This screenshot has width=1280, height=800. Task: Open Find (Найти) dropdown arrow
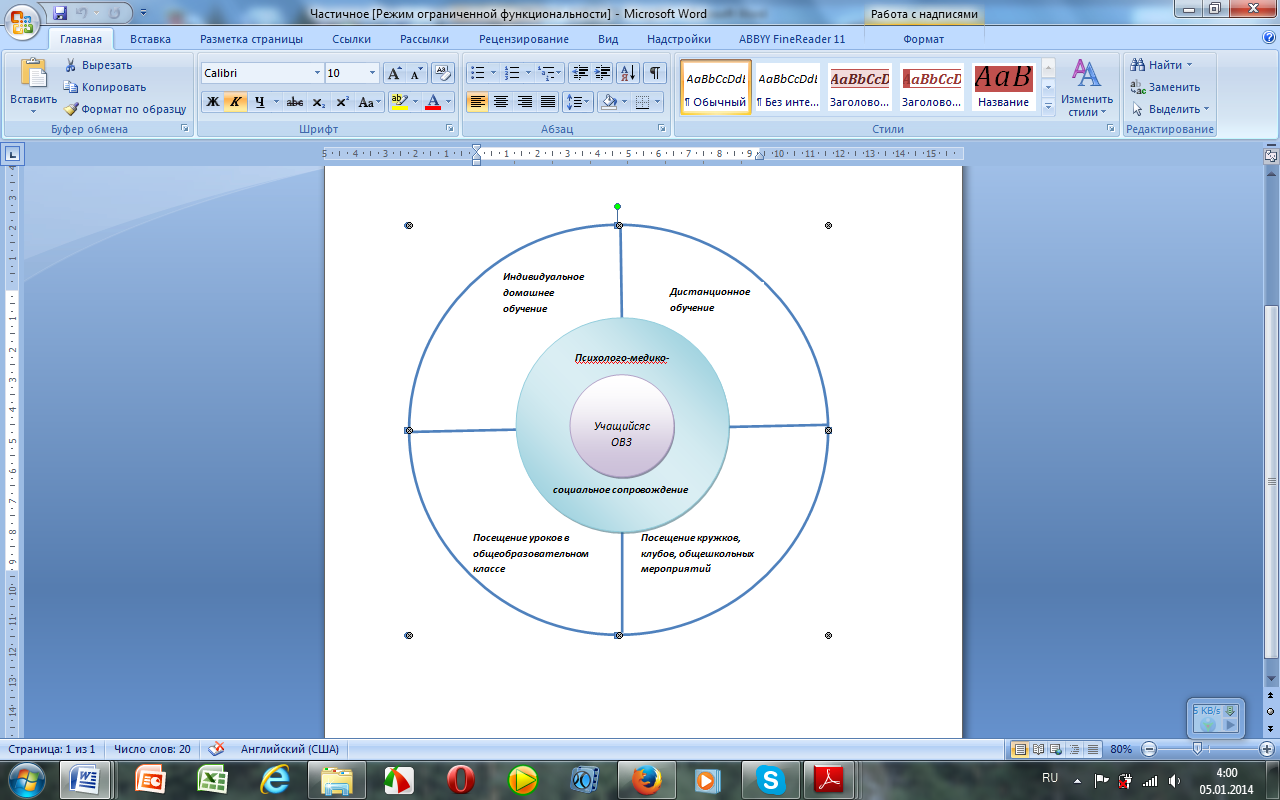pyautogui.click(x=1189, y=65)
